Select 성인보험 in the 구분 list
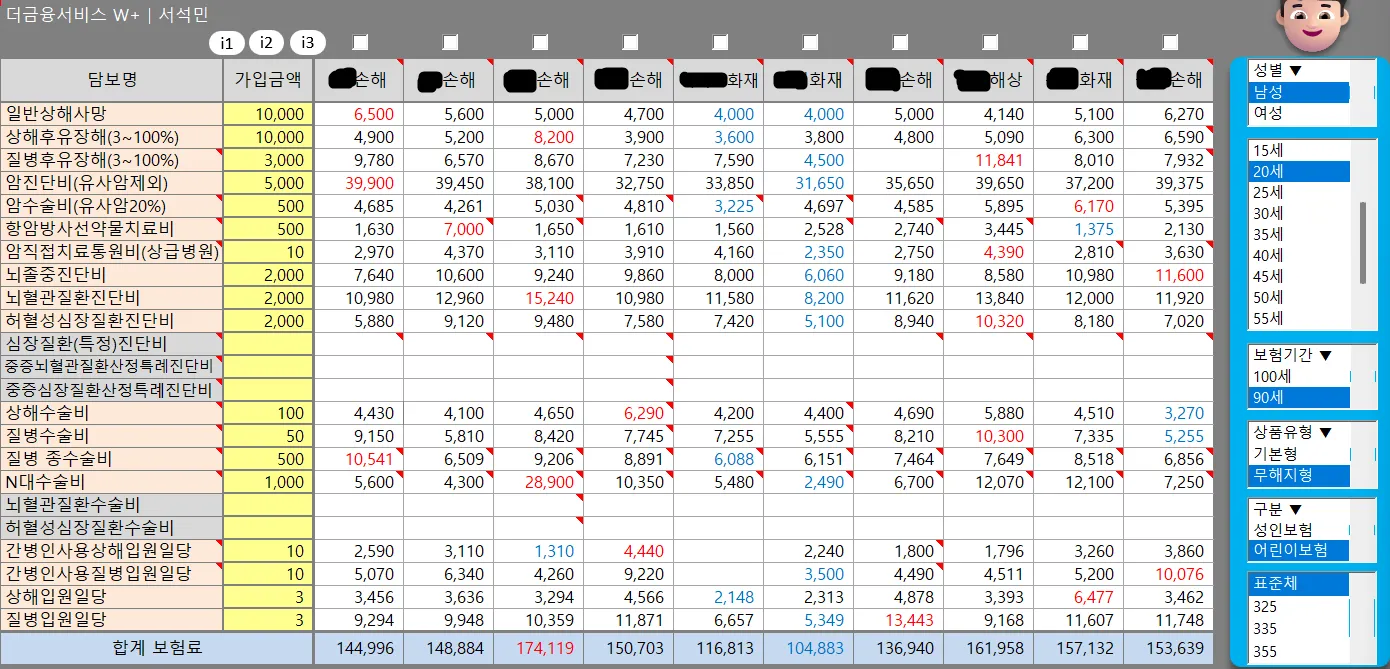Viewport: 1390px width, 669px height. click(x=1298, y=530)
